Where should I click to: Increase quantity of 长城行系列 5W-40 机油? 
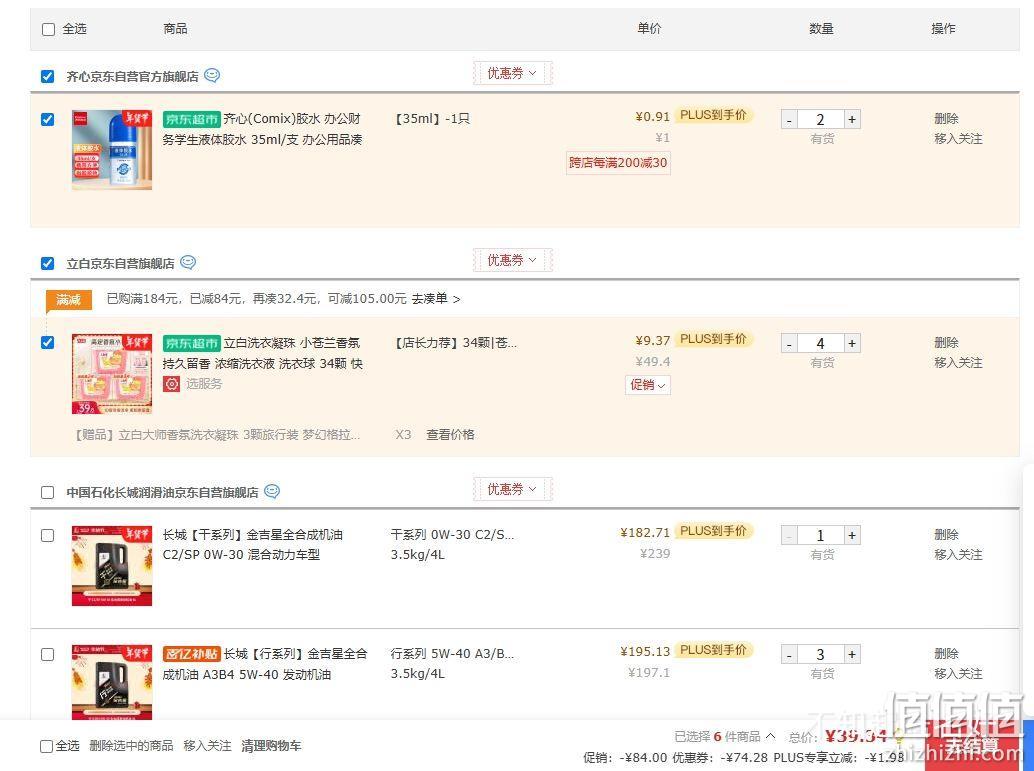(x=852, y=654)
